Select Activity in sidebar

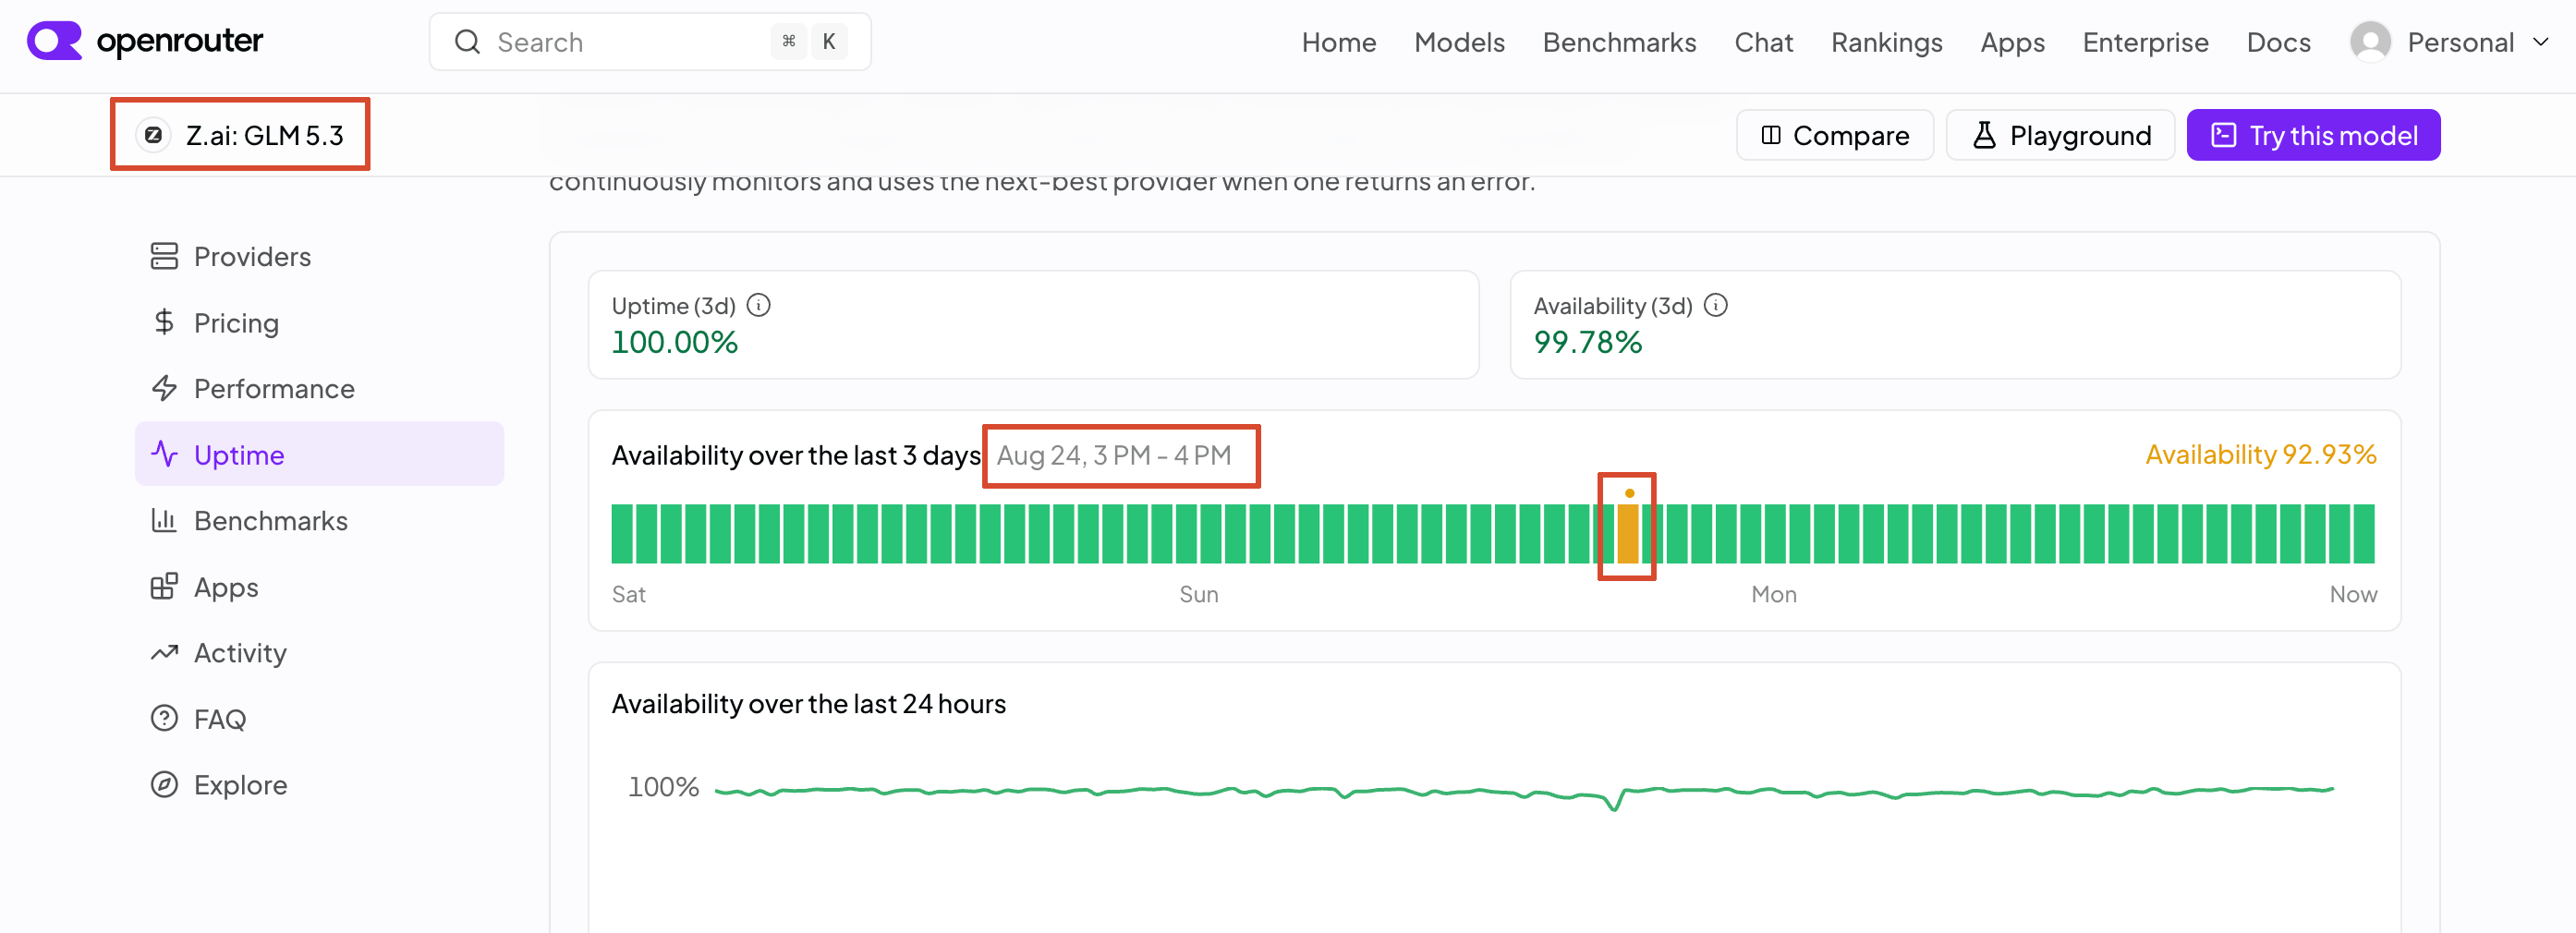(x=319, y=653)
